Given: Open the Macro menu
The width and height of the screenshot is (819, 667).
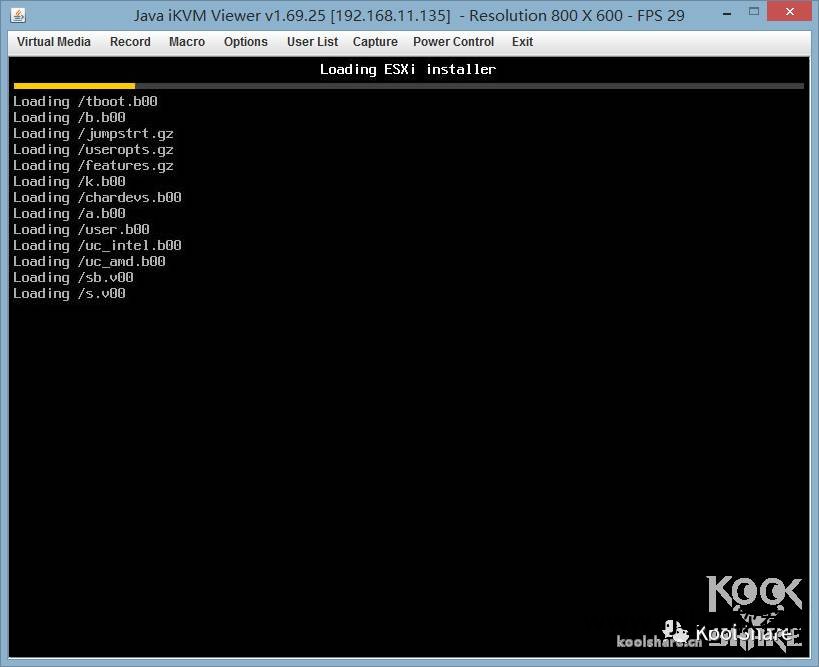Looking at the screenshot, I should [187, 42].
